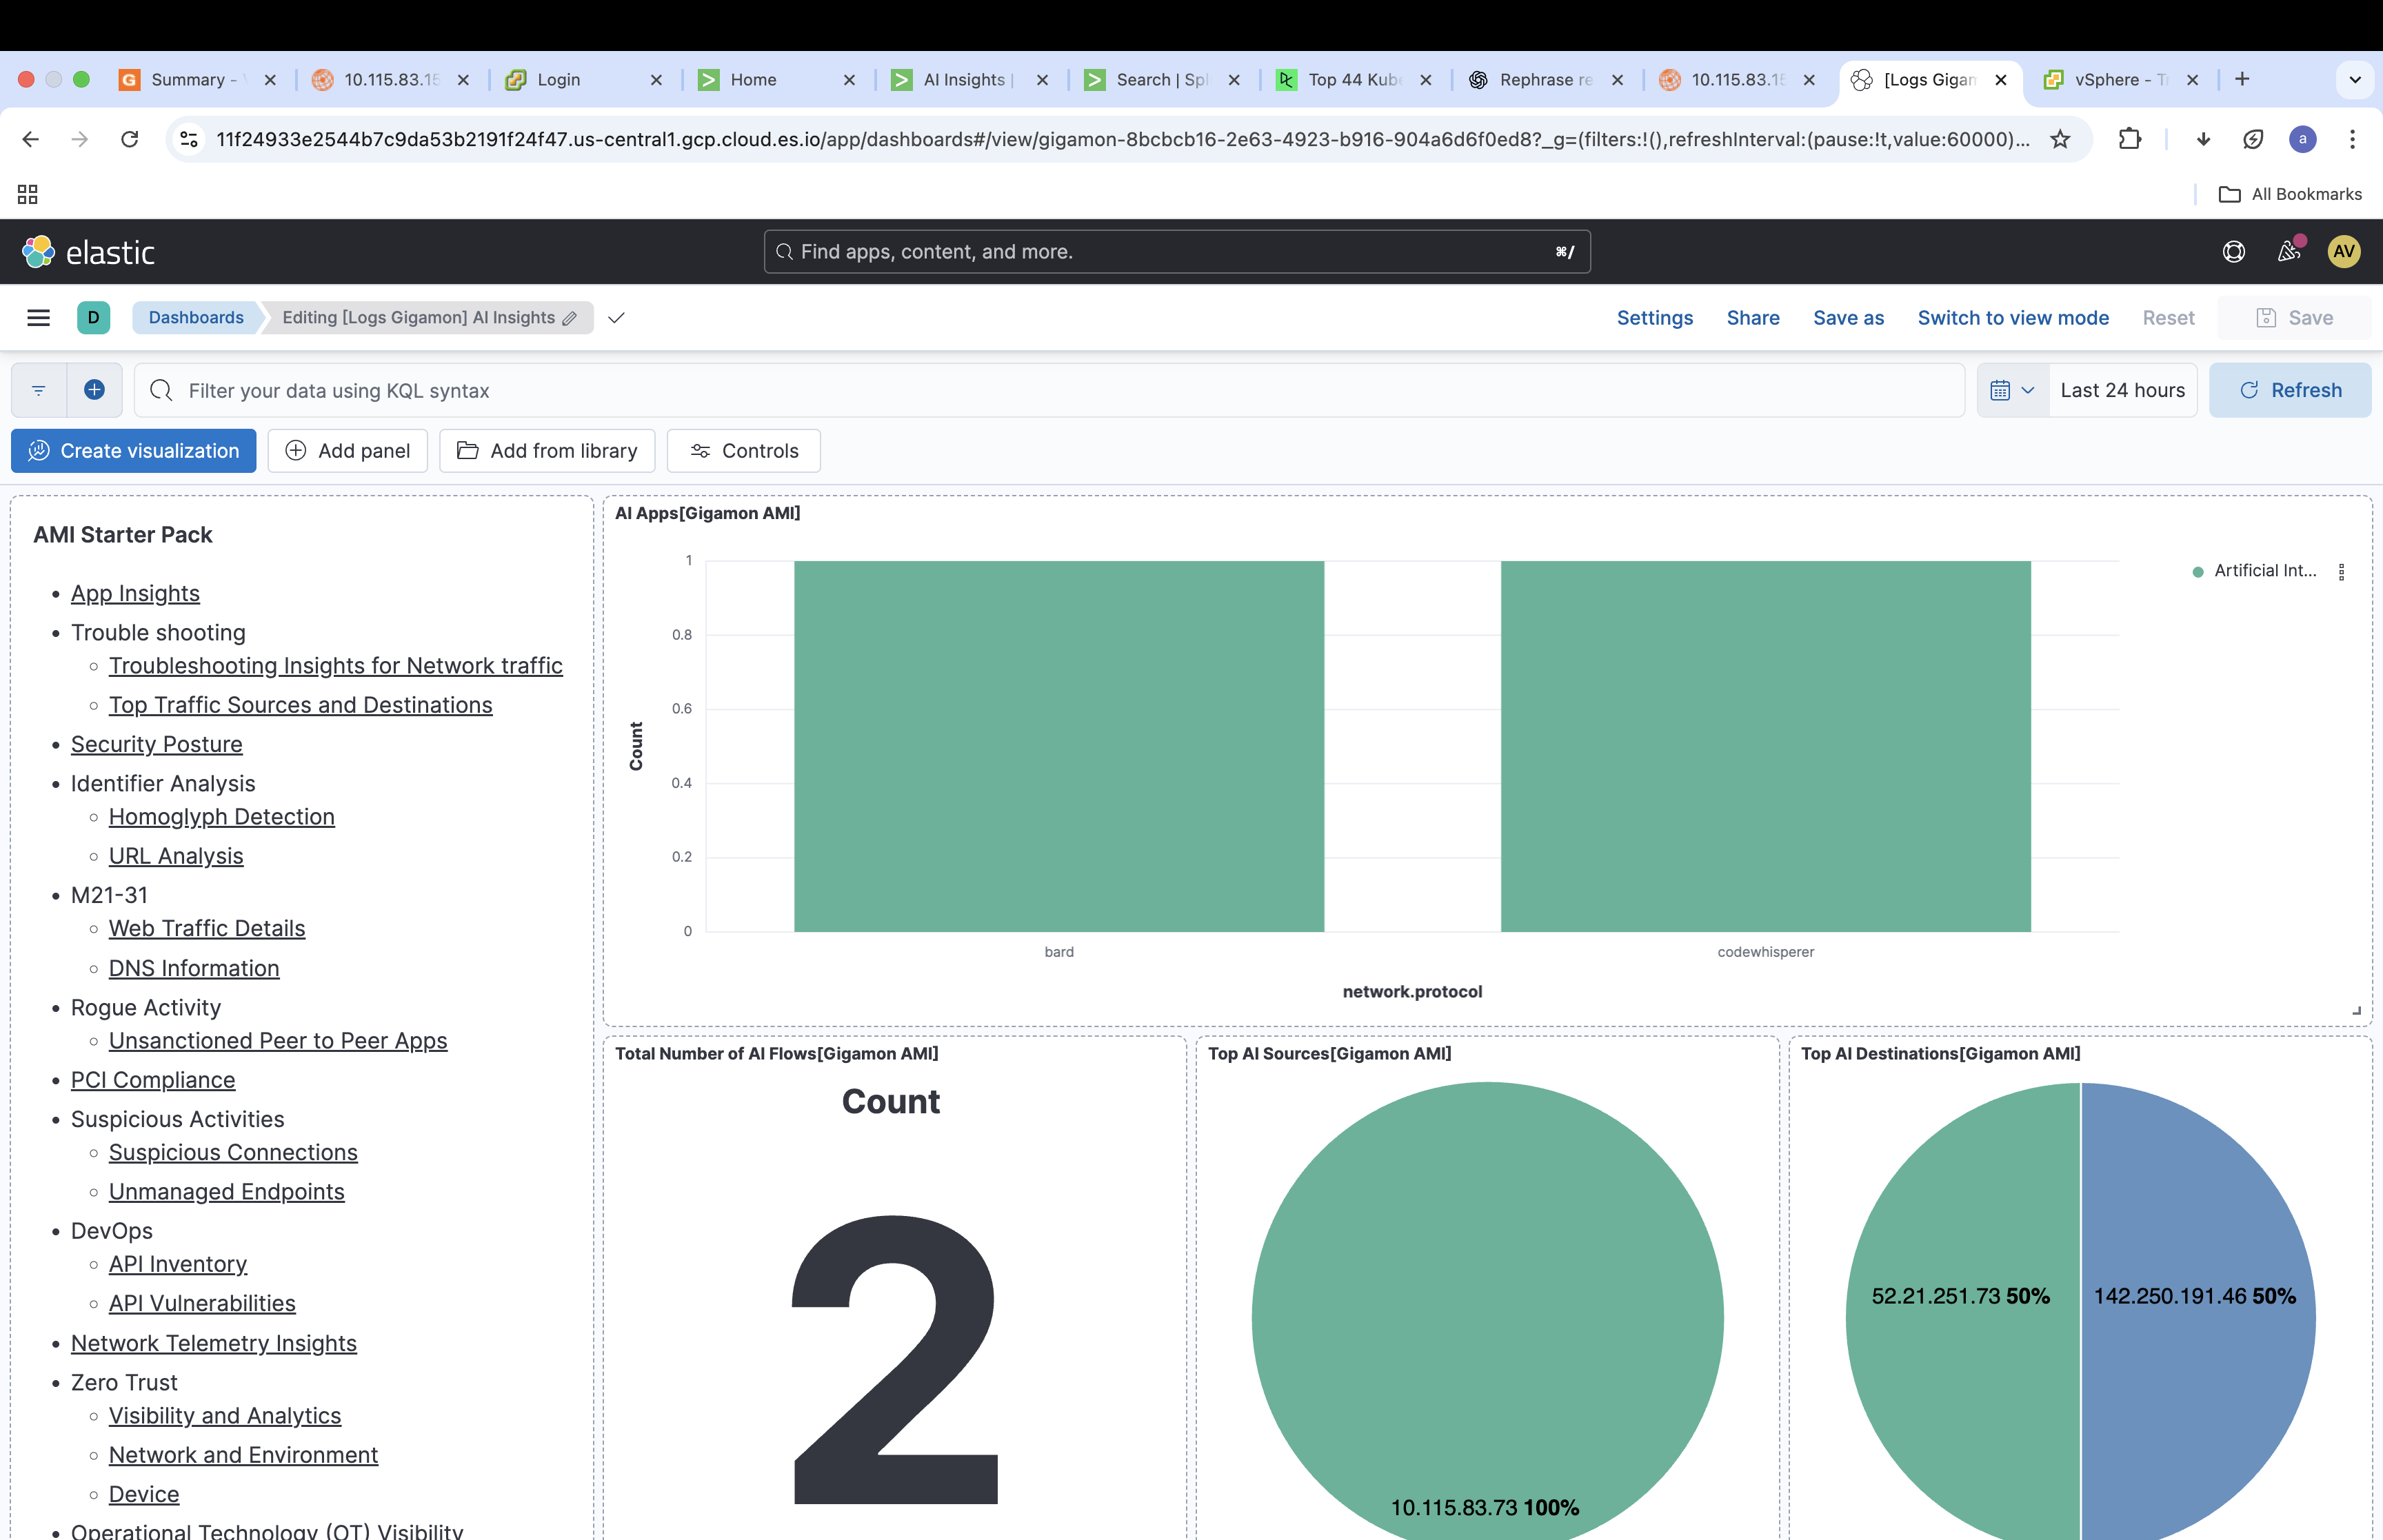2383x1540 pixels.
Task: Open Chrome apps grid in bookmarks bar
Action: coord(28,194)
